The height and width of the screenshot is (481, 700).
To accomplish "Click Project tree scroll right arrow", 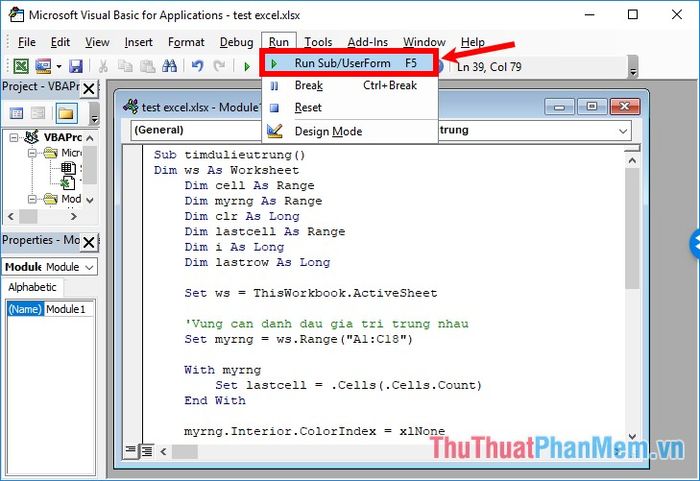I will point(74,217).
